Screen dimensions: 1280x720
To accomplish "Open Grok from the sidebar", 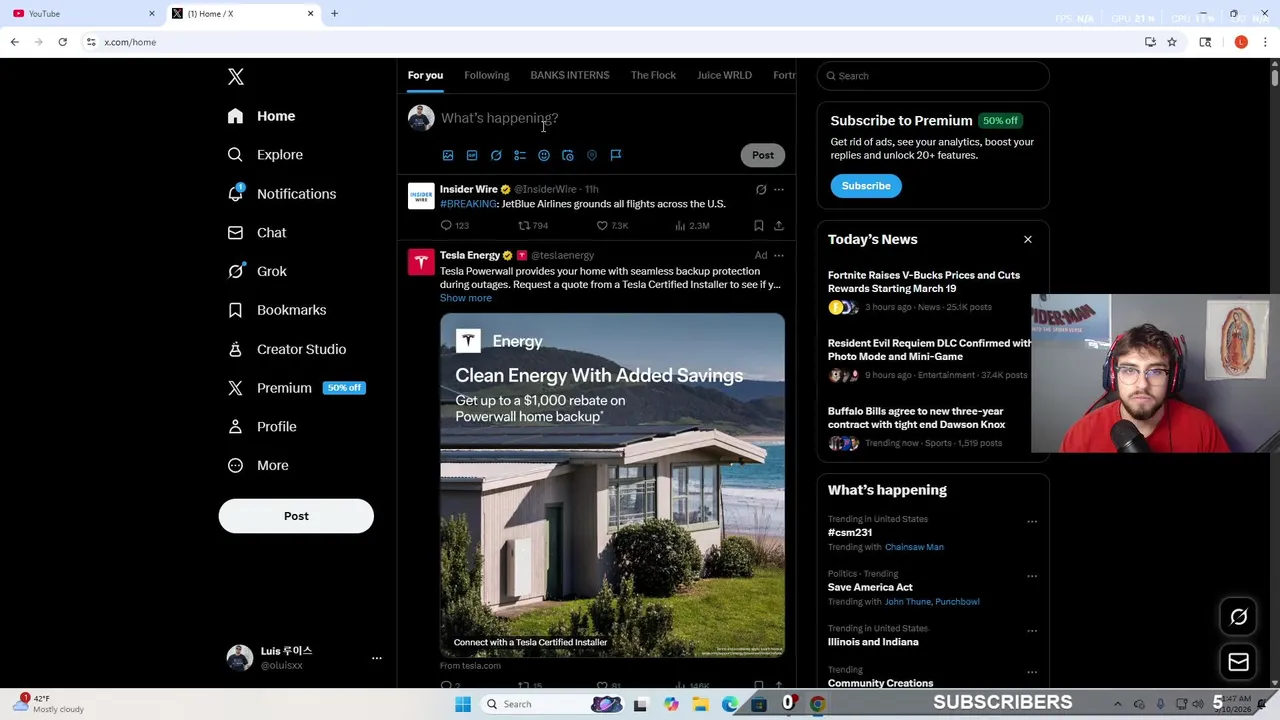I will 257,271.
